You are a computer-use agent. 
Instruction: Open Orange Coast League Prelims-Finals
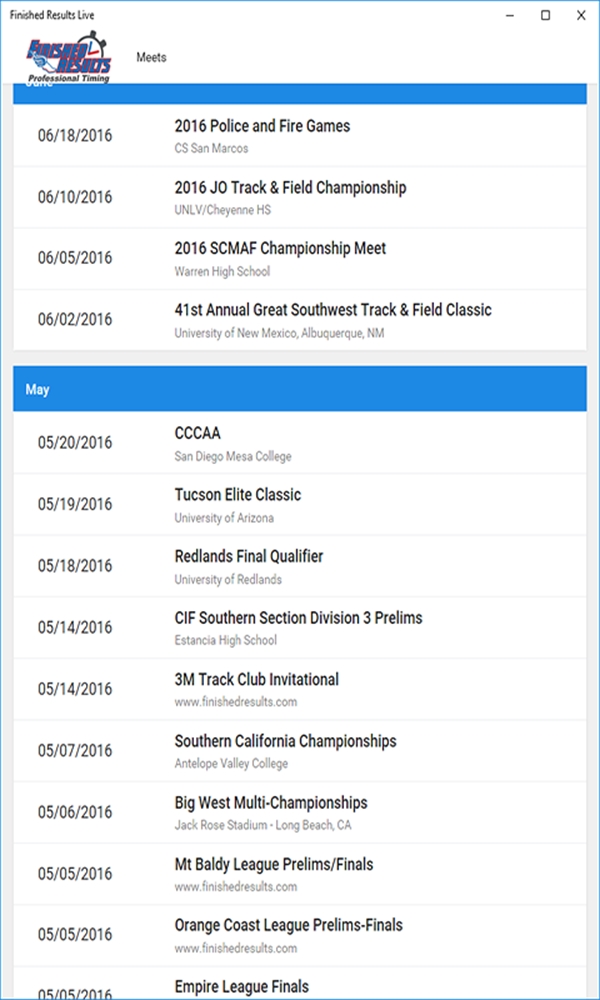288,926
